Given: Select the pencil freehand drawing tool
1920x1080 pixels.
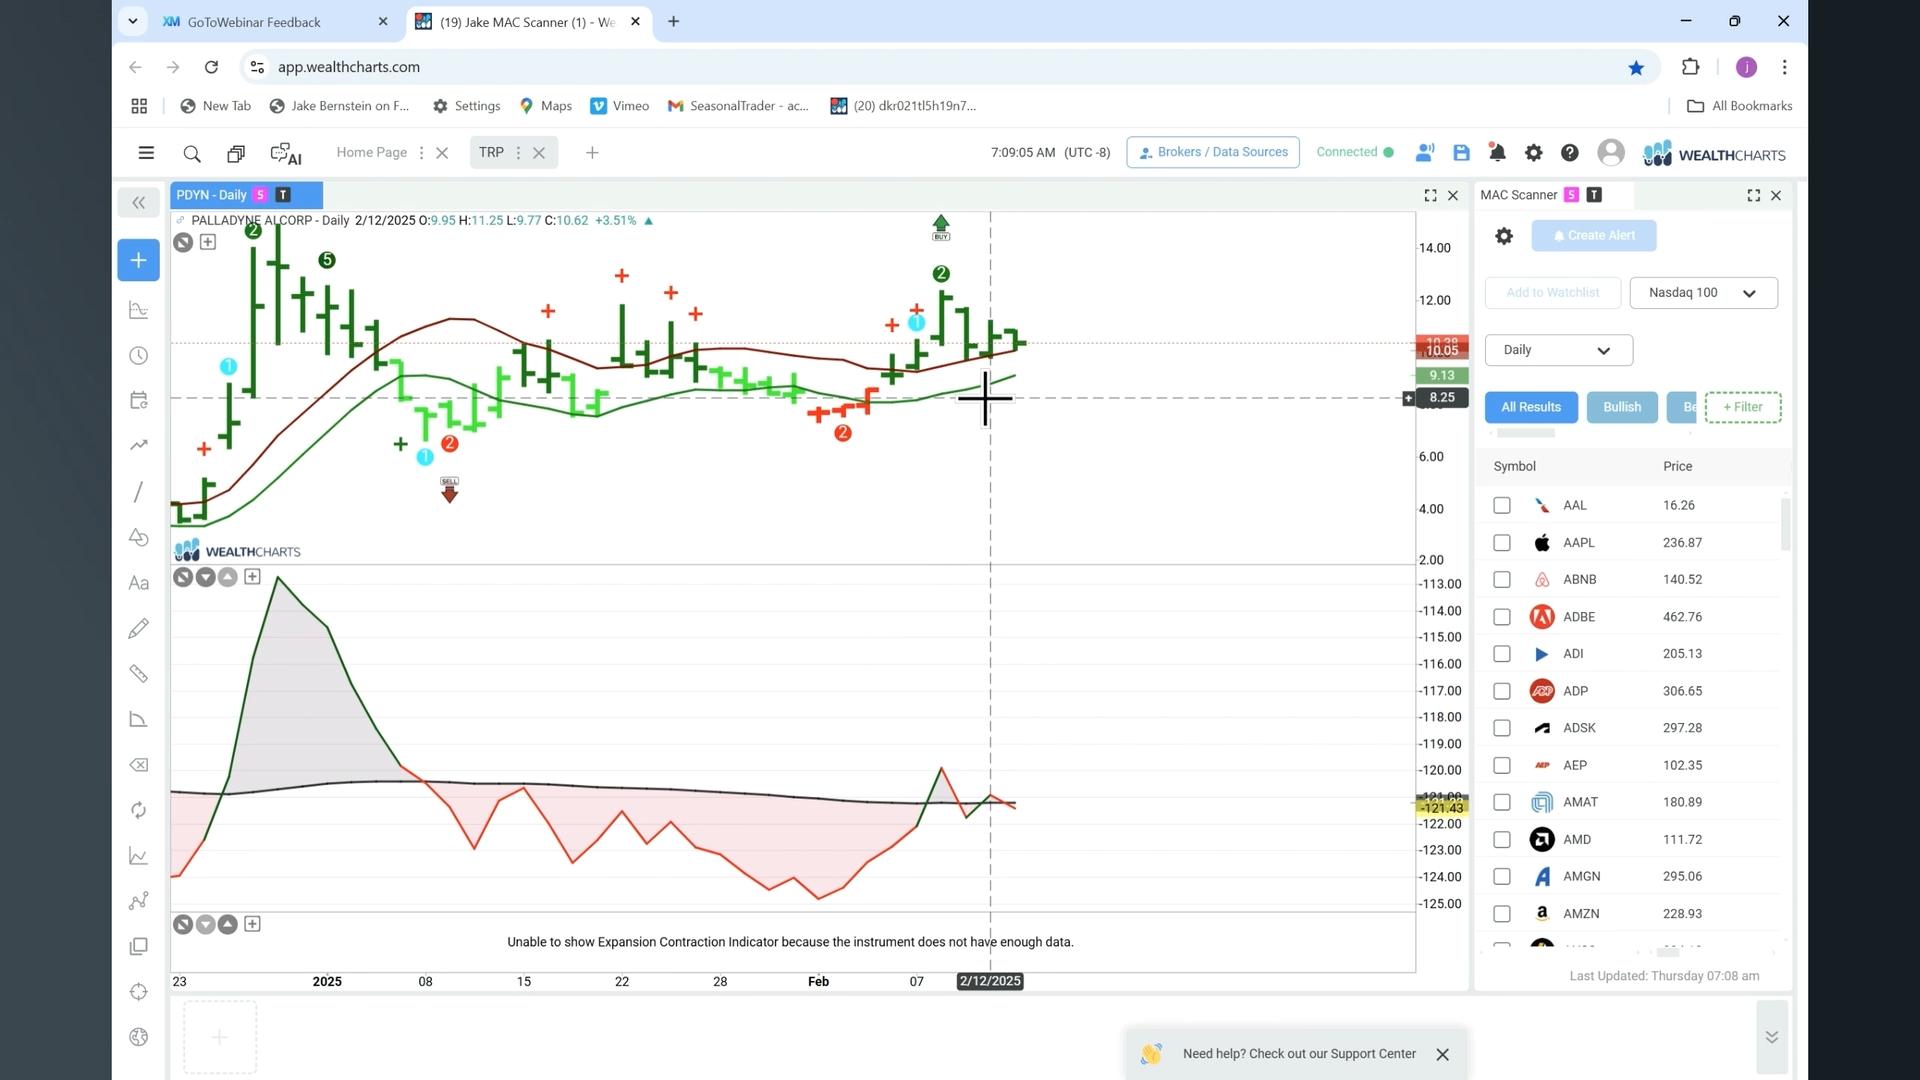Looking at the screenshot, I should click(x=139, y=628).
